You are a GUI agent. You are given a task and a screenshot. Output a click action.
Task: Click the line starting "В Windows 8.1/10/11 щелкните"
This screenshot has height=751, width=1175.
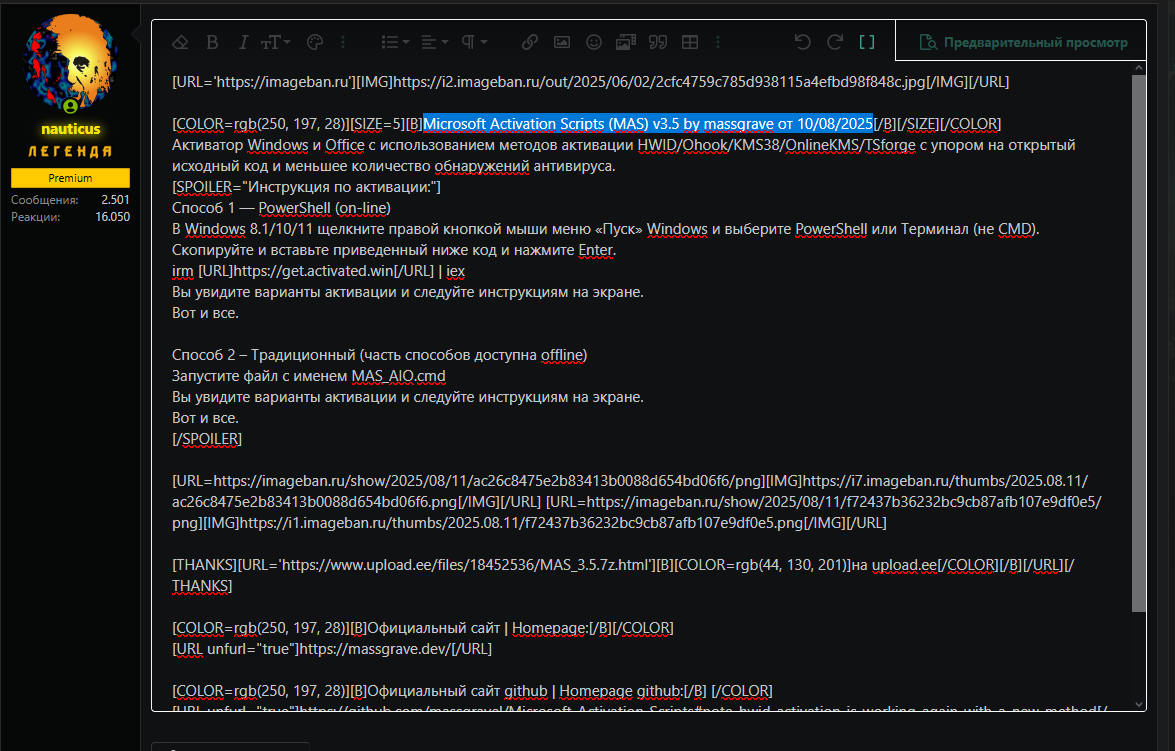[605, 229]
